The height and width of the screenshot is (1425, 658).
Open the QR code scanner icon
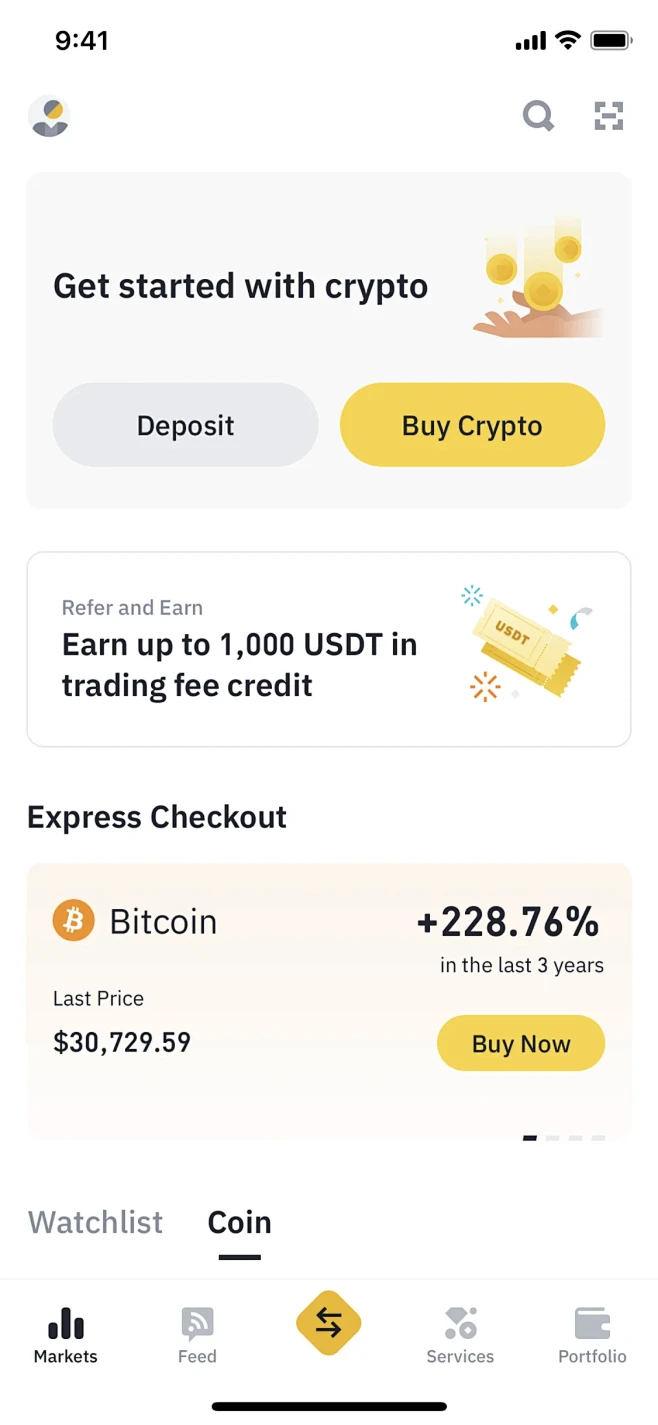(609, 116)
